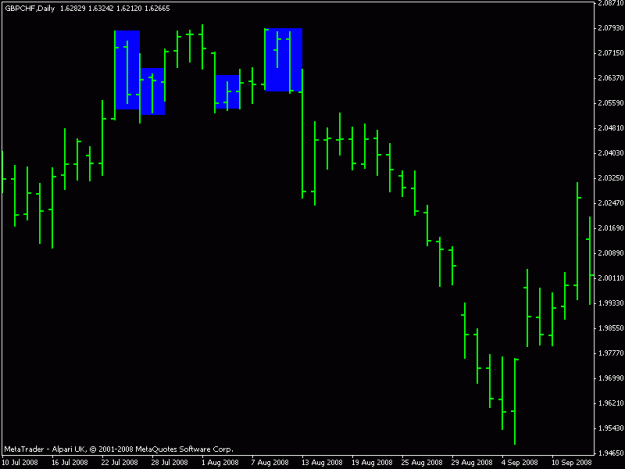This screenshot has width=625, height=469.
Task: Click the 1.98550 price axis label
Action: 610,328
